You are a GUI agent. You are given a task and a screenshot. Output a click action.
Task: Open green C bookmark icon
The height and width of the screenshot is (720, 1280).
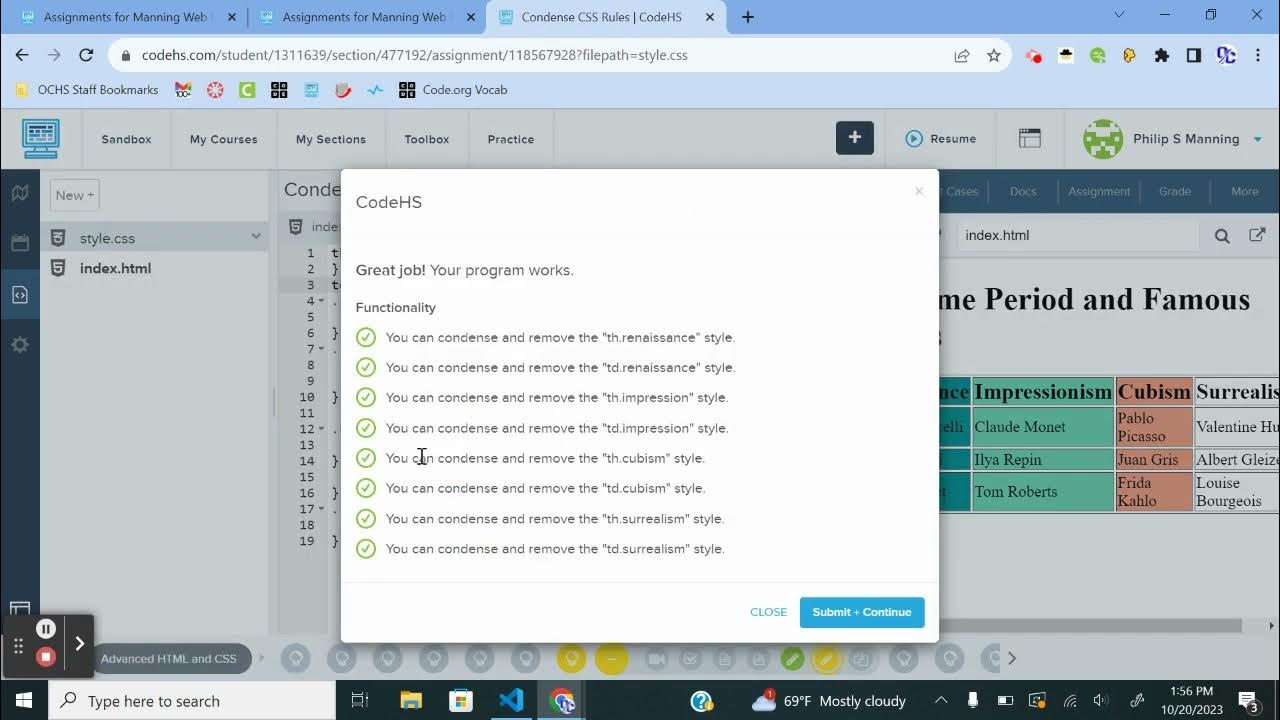(247, 90)
